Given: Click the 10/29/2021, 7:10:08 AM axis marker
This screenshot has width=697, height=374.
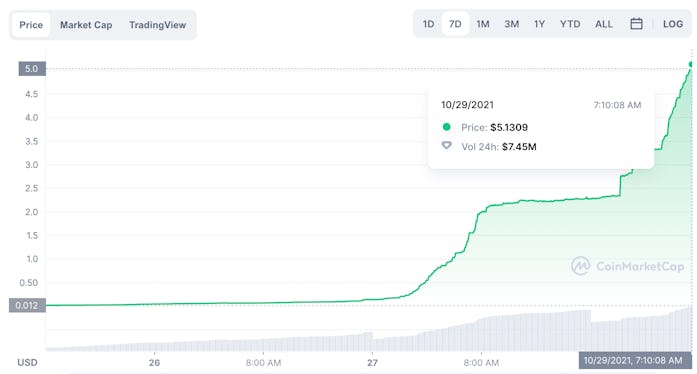Looking at the screenshot, I should (635, 360).
